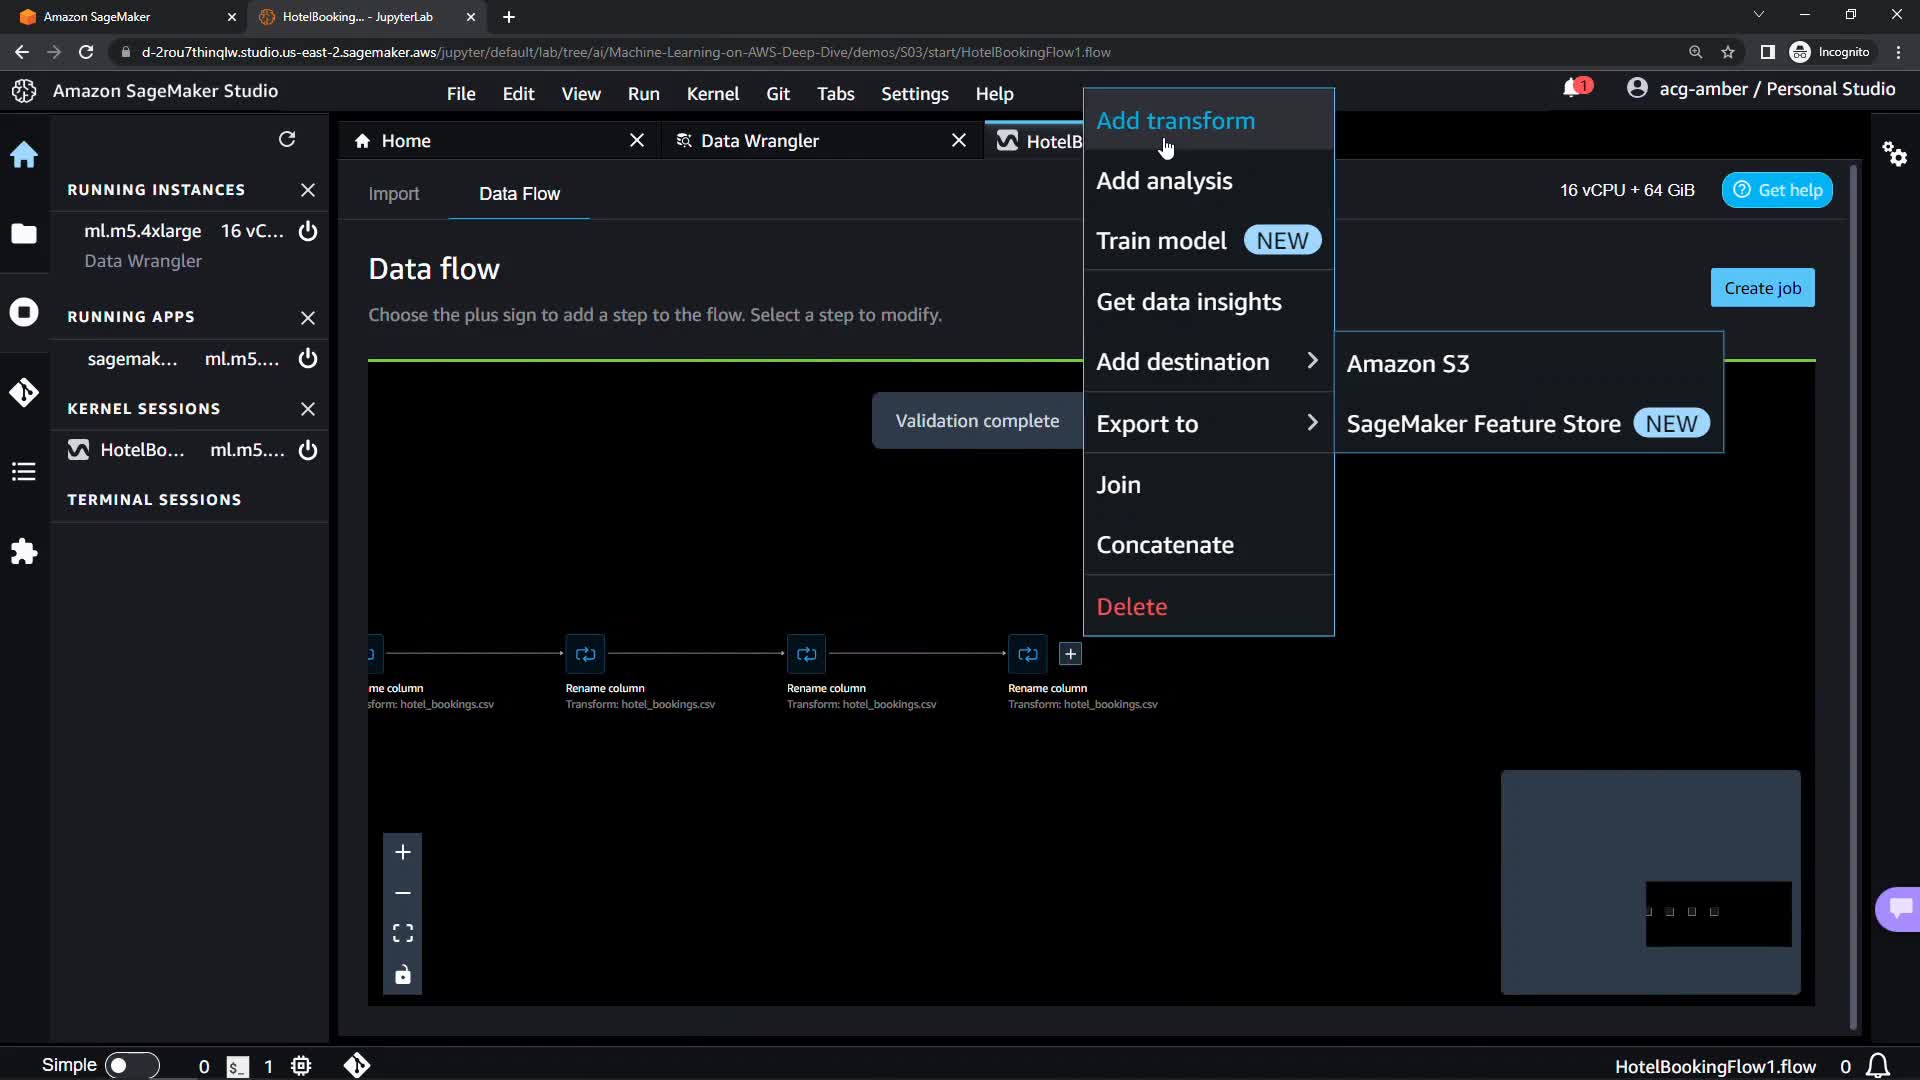1920x1080 pixels.
Task: Click the Create job button
Action: pos(1762,288)
